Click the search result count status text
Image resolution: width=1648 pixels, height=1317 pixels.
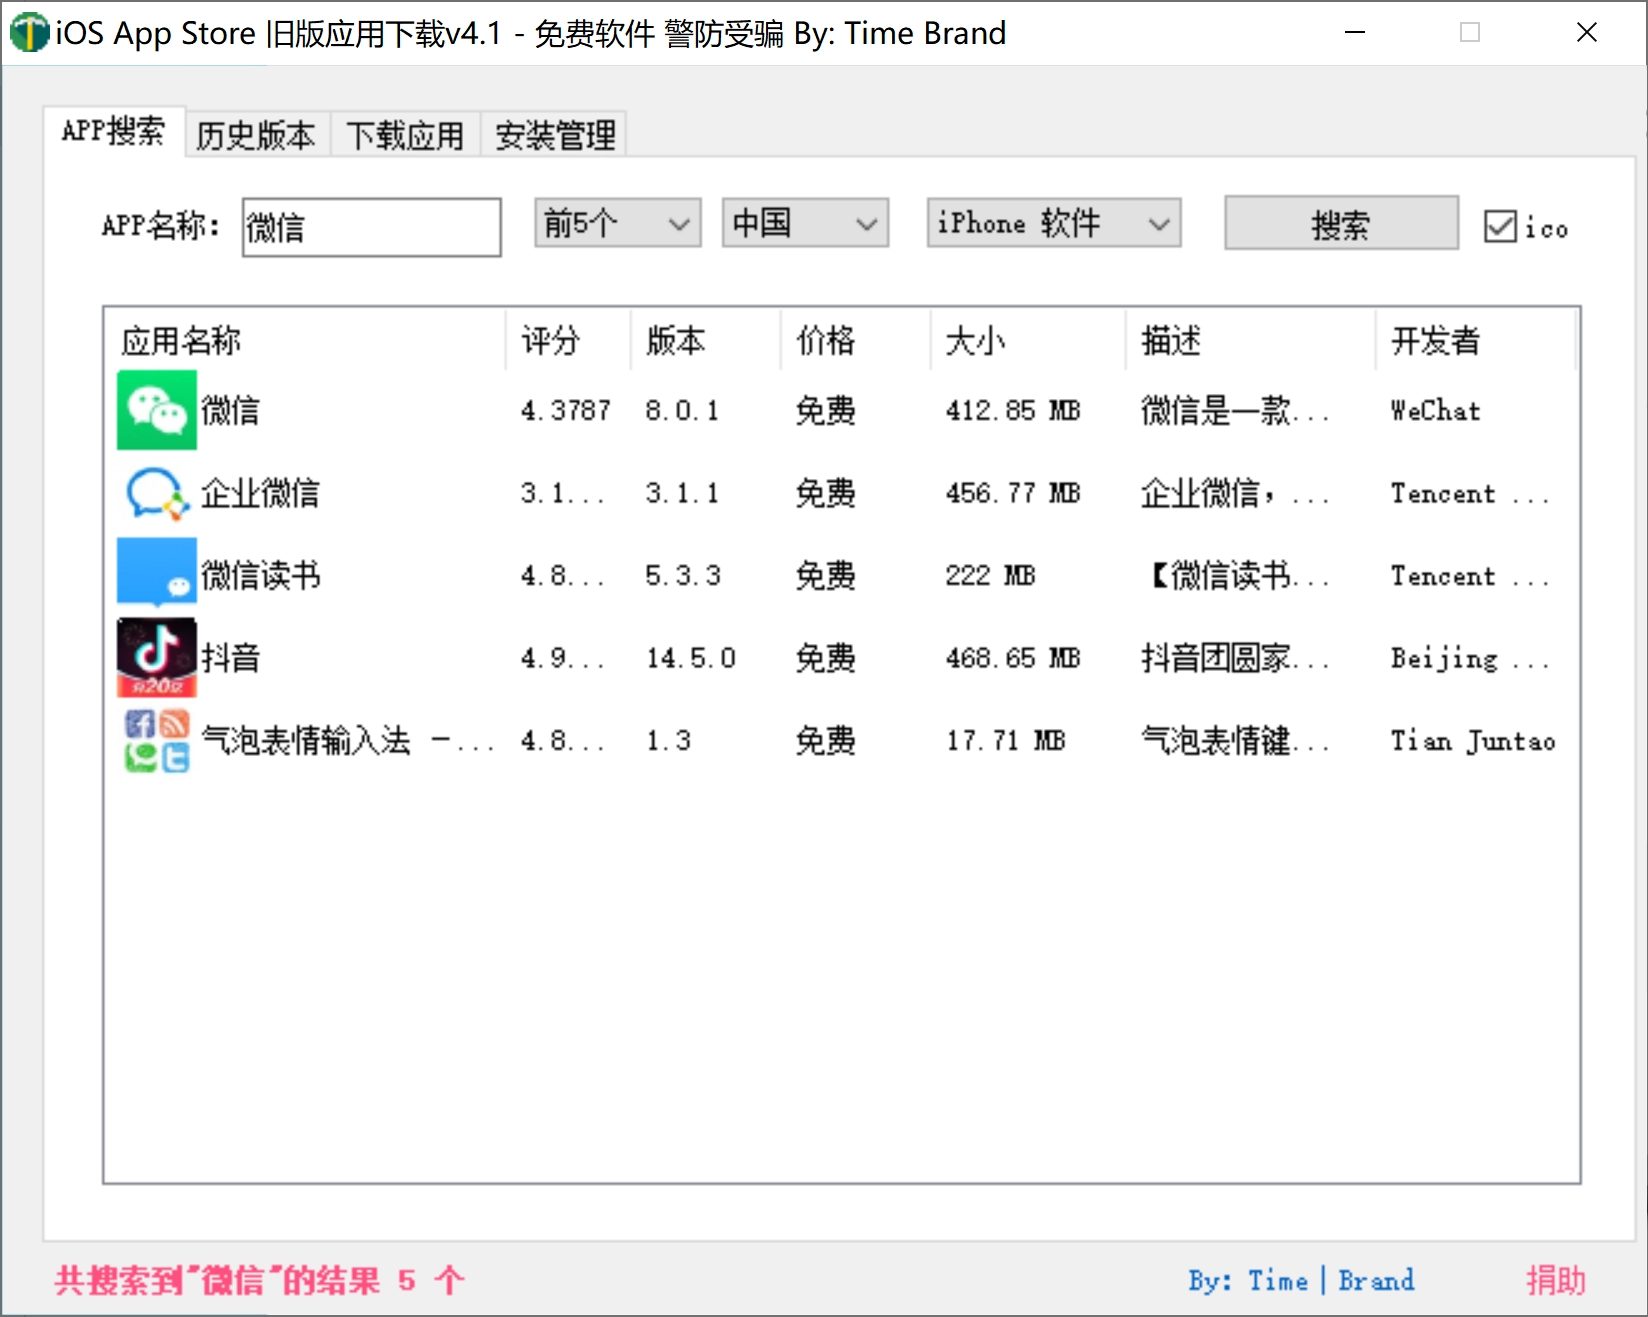tap(260, 1280)
